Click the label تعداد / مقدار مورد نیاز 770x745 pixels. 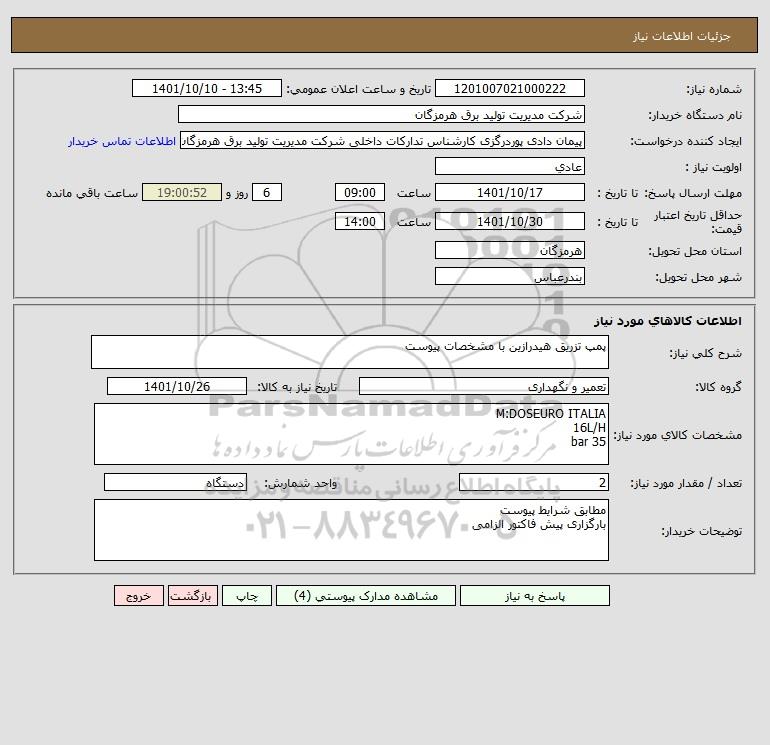tap(686, 483)
